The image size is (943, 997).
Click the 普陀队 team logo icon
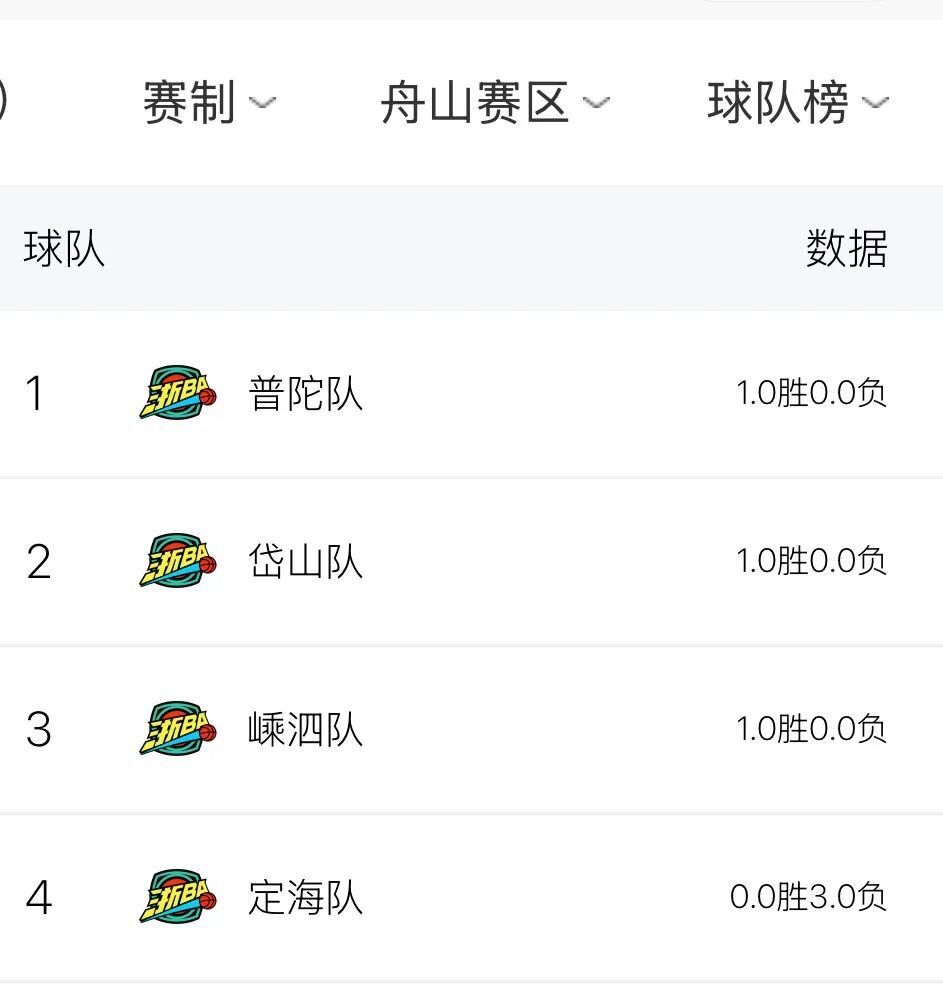[178, 392]
